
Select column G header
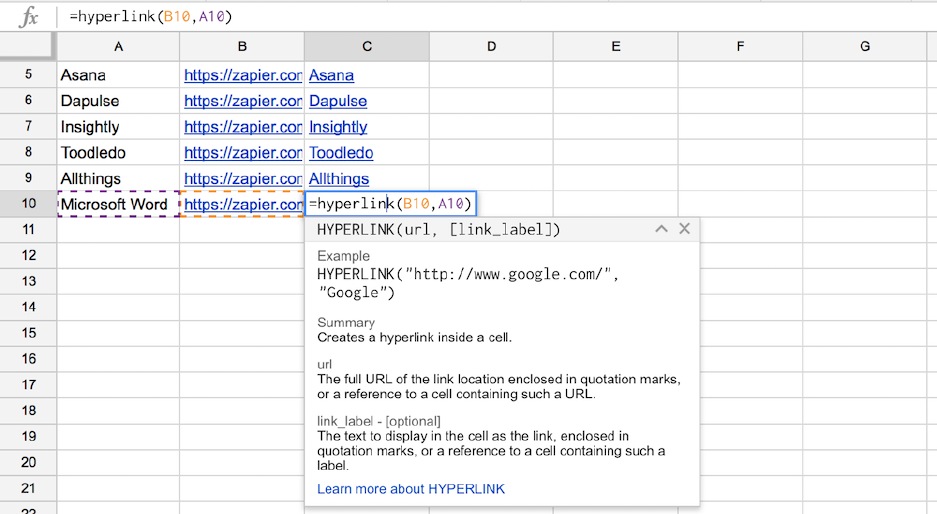[x=864, y=46]
